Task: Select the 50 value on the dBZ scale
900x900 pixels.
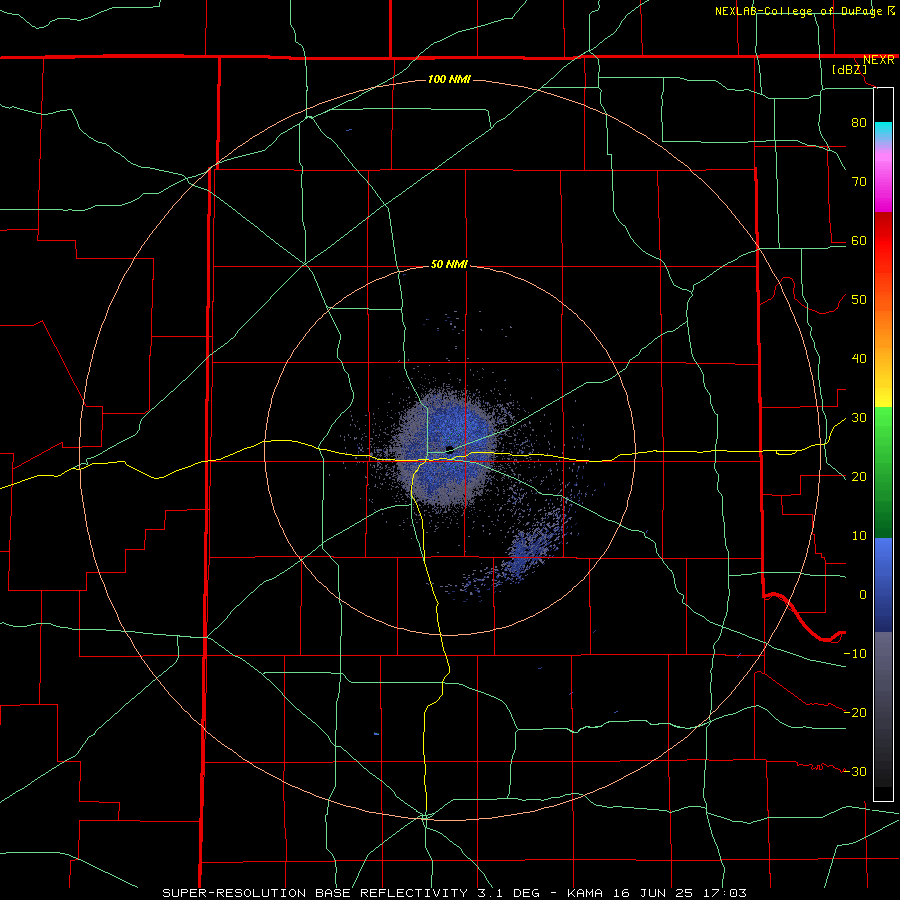Action: 859,300
